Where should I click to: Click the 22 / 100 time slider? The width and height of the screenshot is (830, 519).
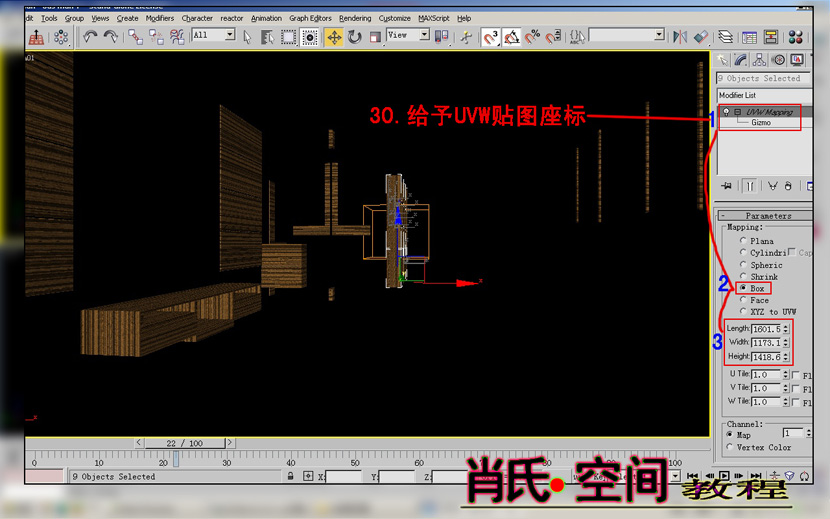coord(185,443)
